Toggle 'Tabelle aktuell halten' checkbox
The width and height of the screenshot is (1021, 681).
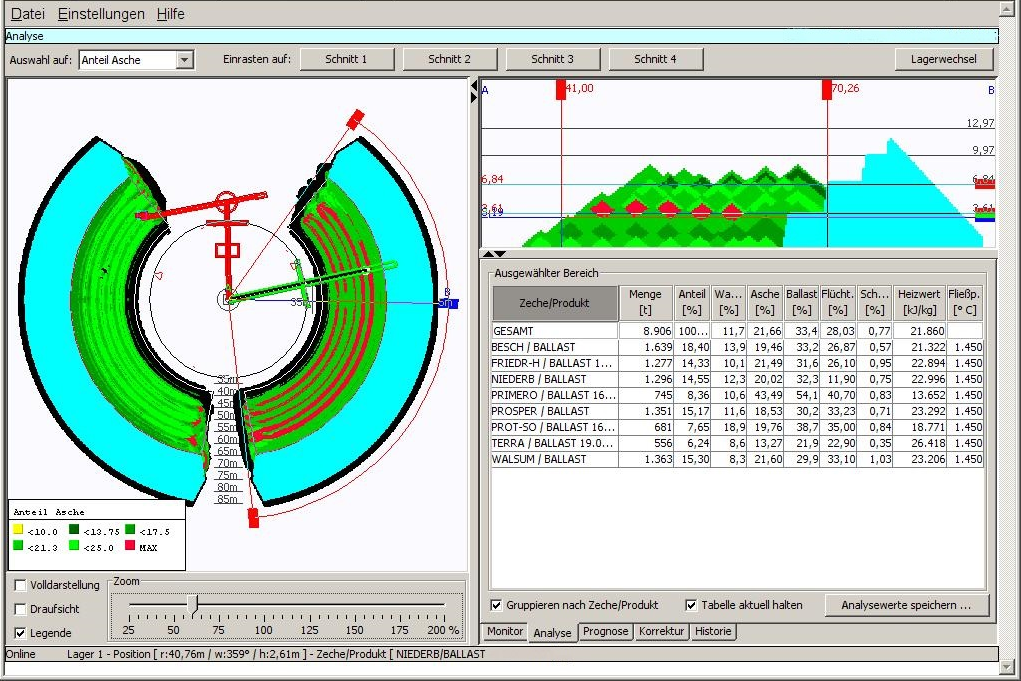click(691, 605)
